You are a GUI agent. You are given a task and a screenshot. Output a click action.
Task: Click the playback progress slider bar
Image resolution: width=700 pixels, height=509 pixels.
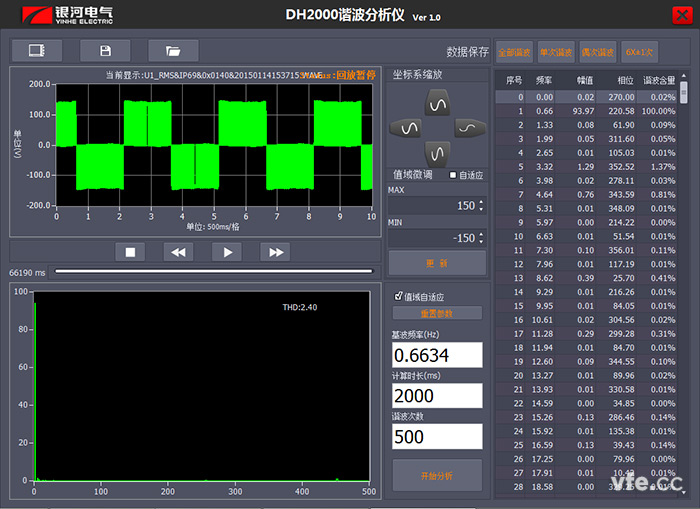click(x=214, y=271)
